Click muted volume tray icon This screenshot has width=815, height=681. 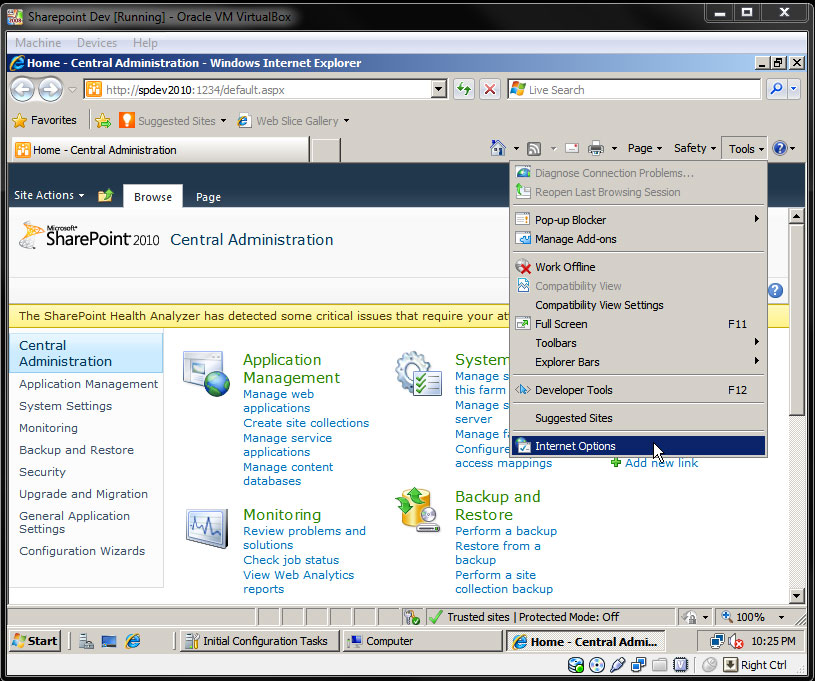[x=735, y=641]
